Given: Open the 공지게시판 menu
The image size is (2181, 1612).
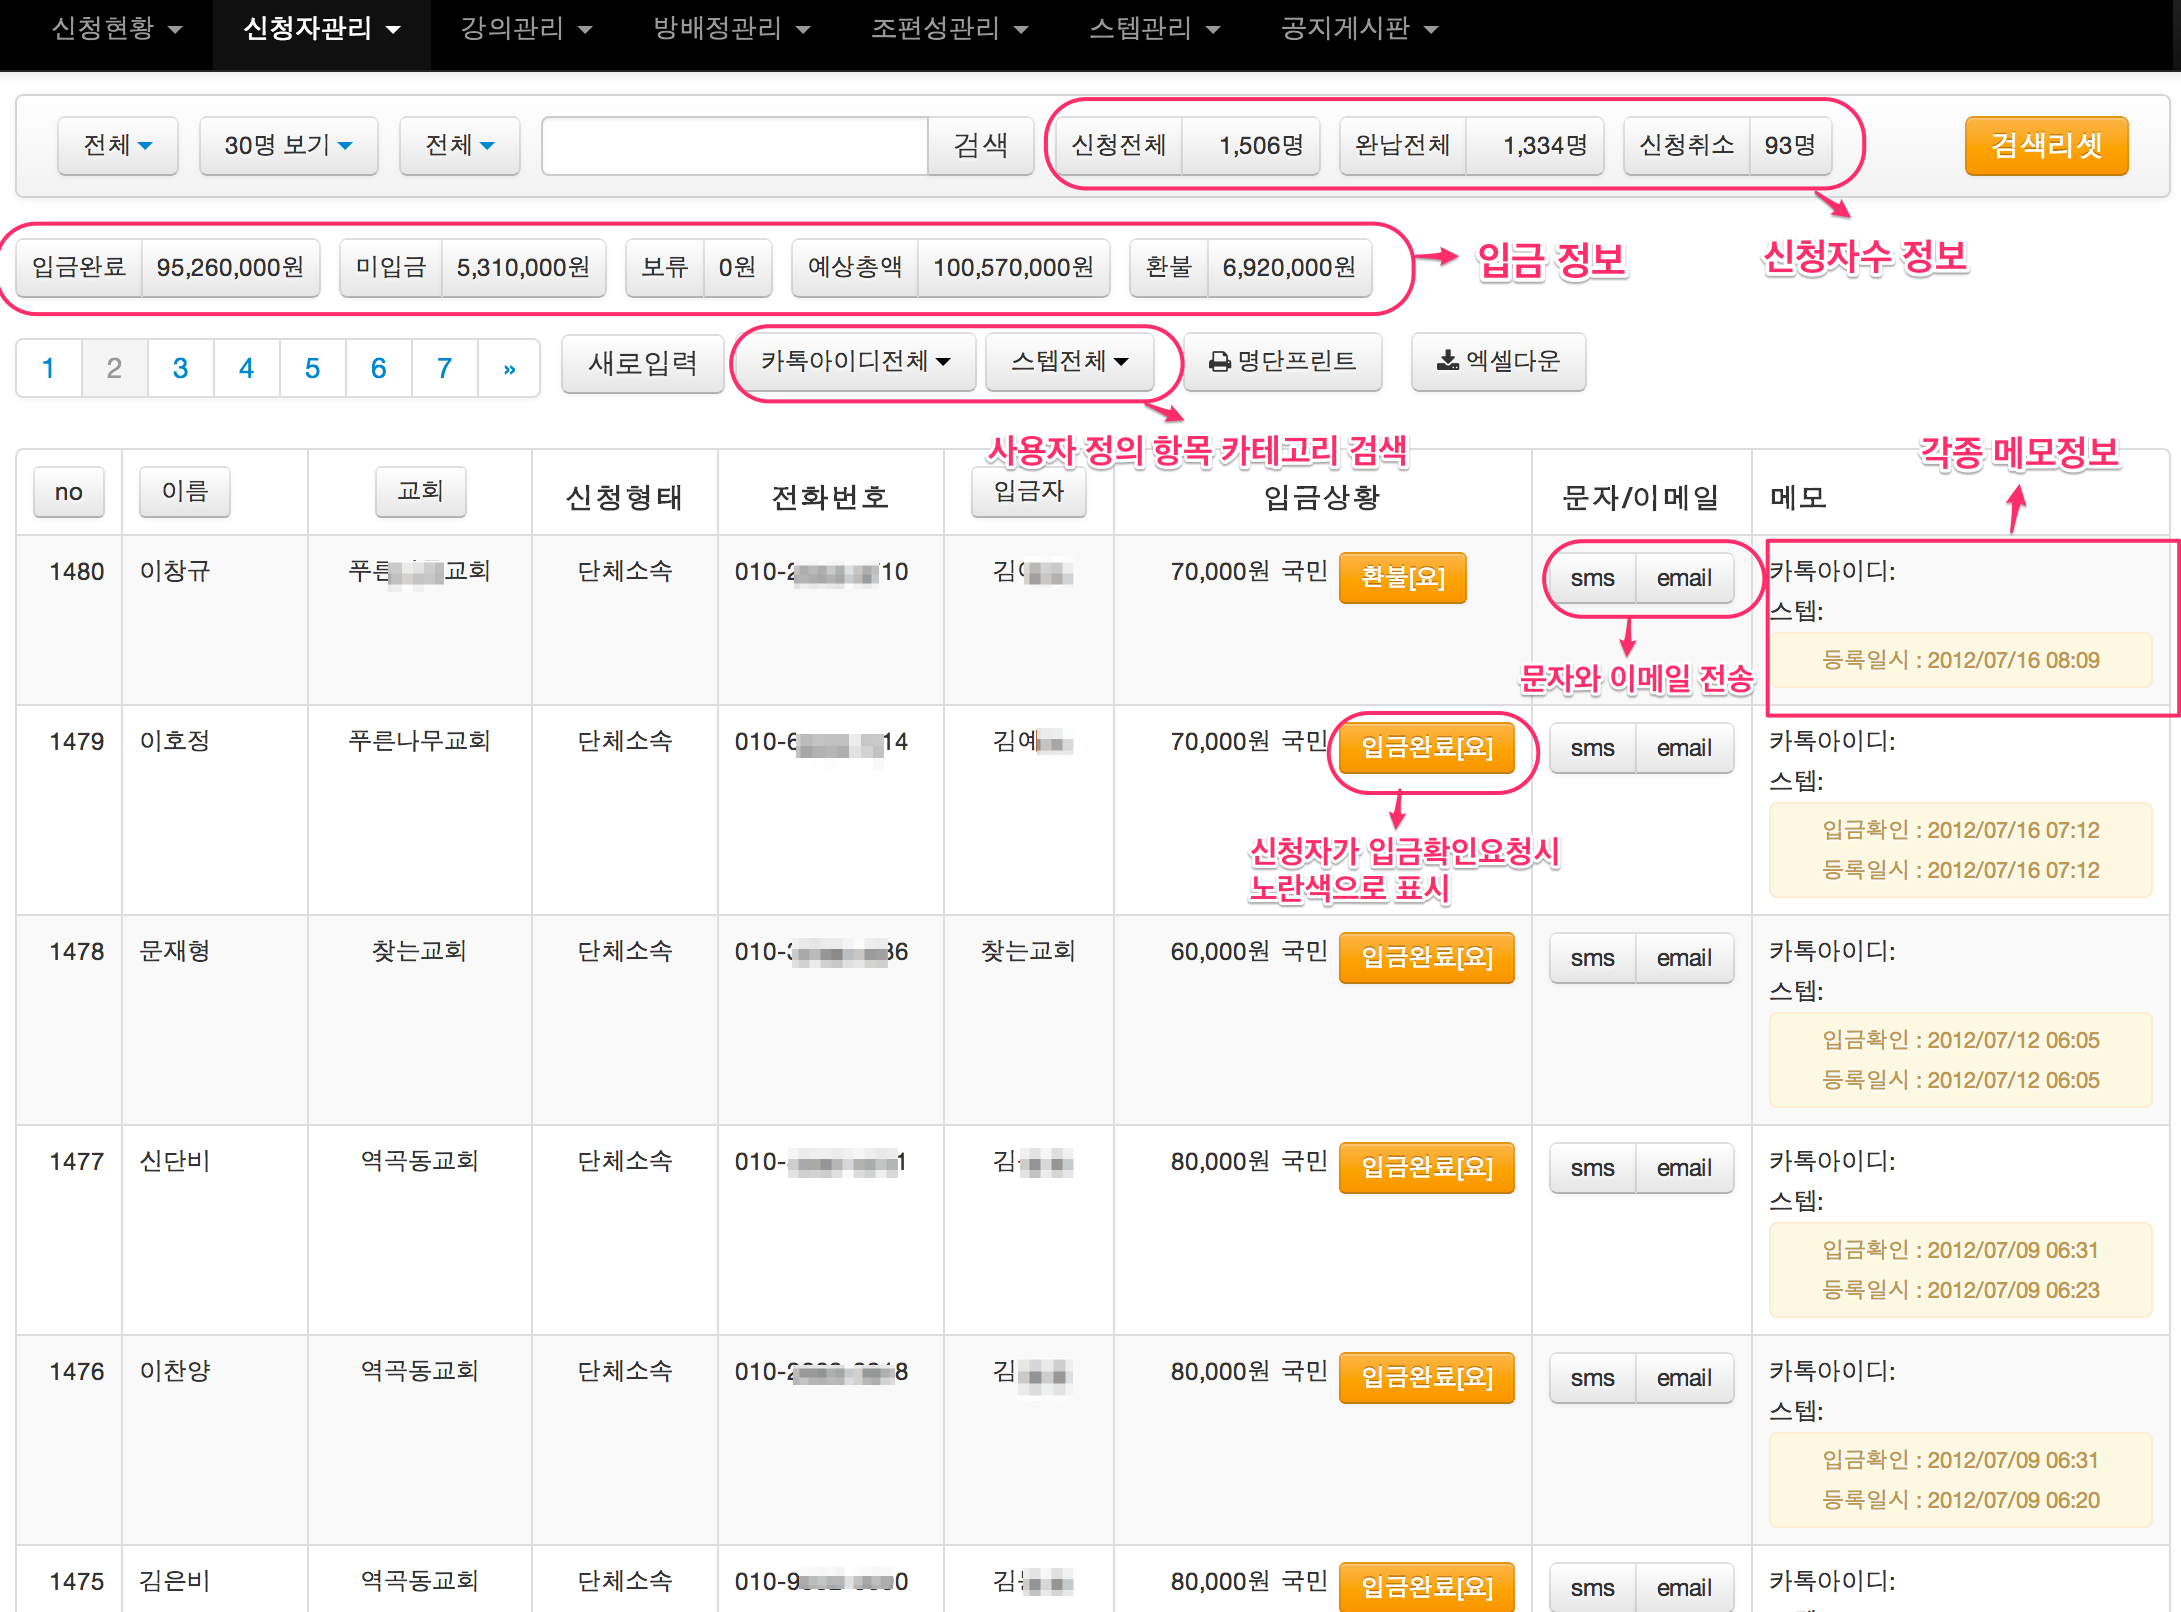Looking at the screenshot, I should [x=1359, y=29].
